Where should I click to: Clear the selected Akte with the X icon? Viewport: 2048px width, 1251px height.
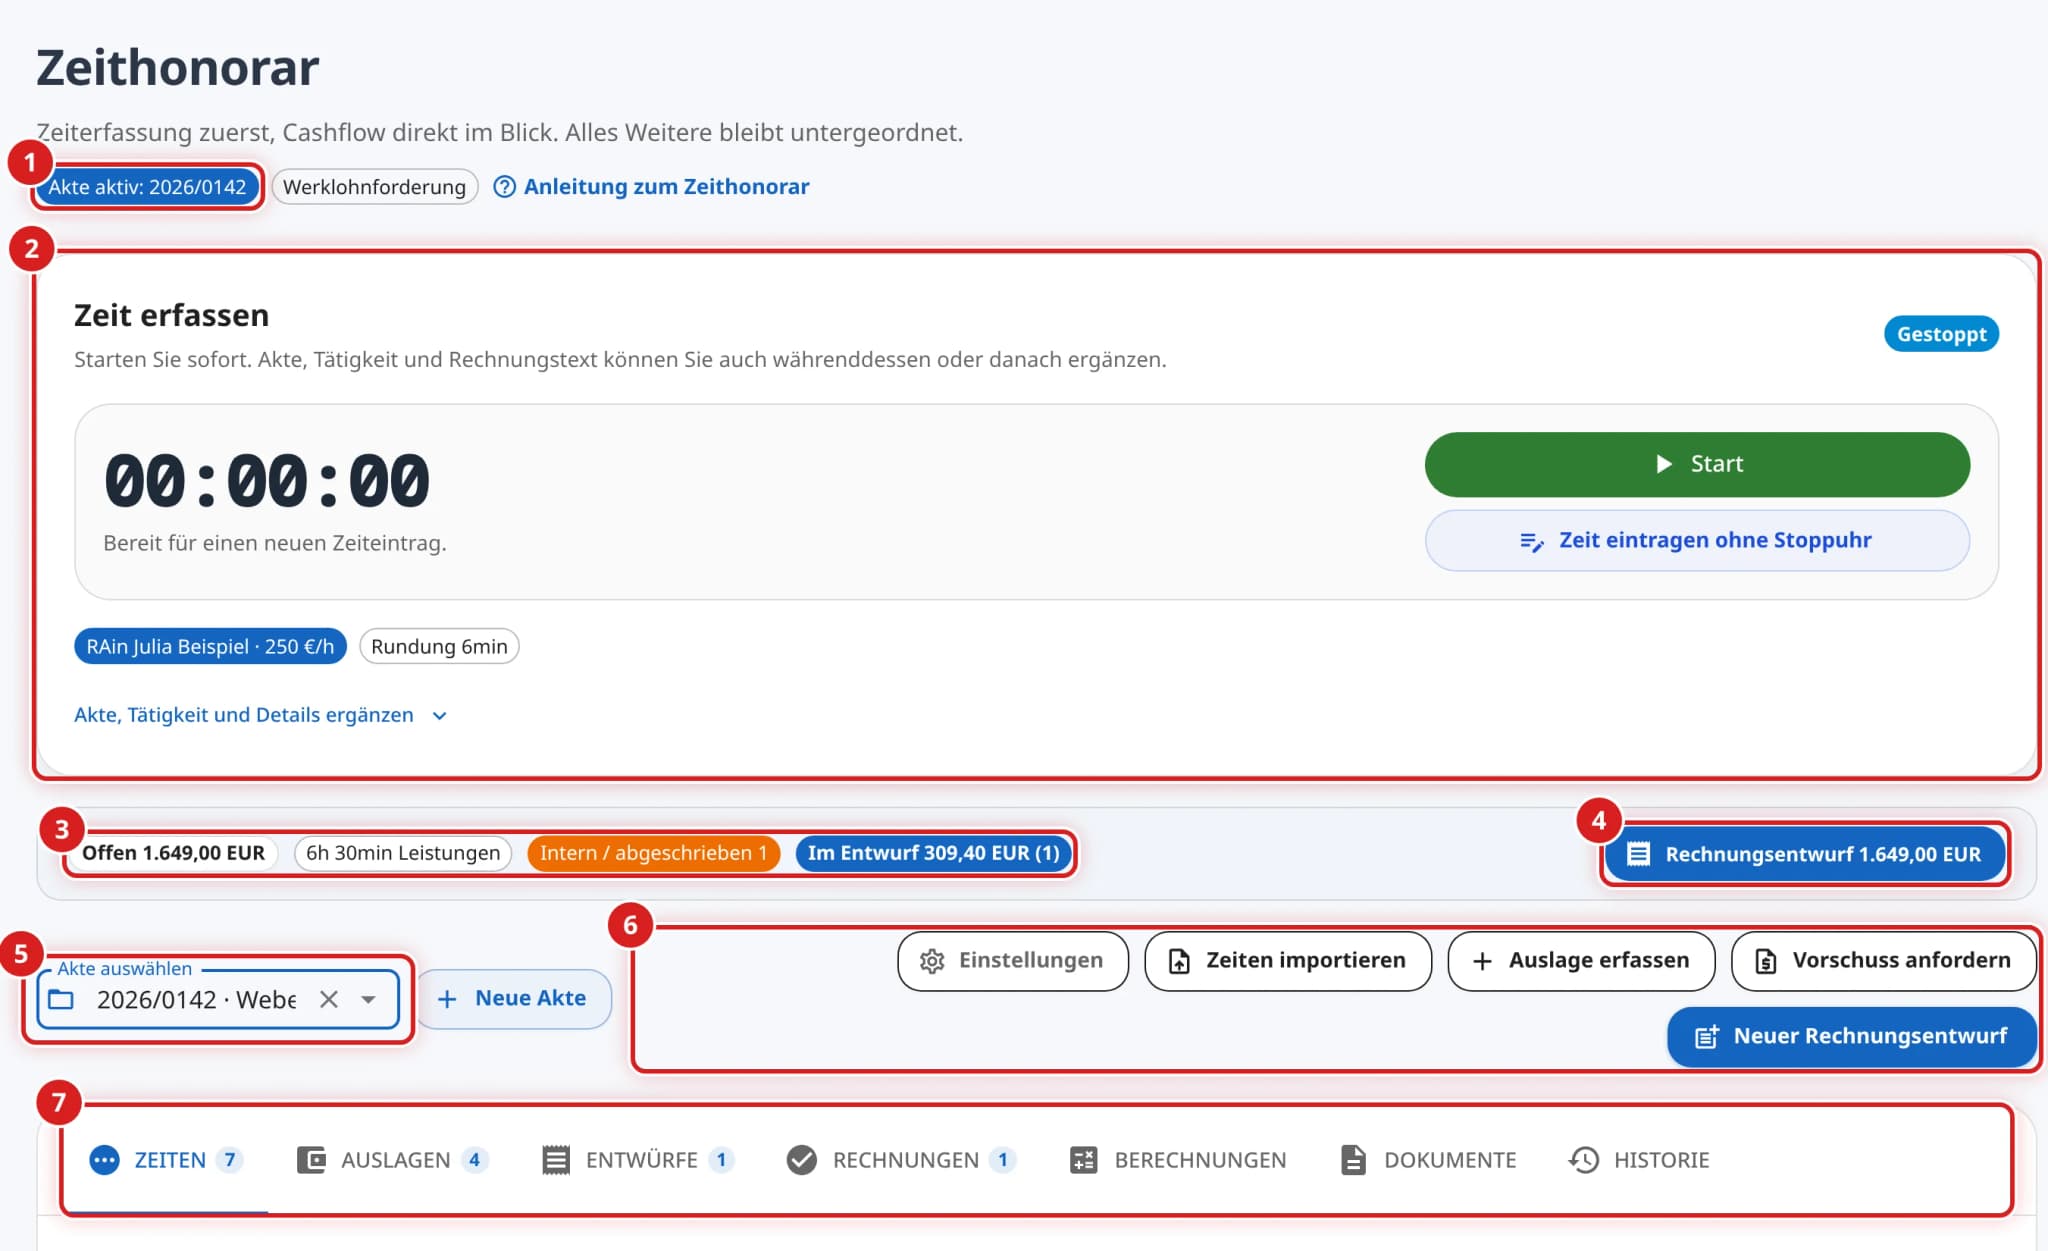(329, 999)
